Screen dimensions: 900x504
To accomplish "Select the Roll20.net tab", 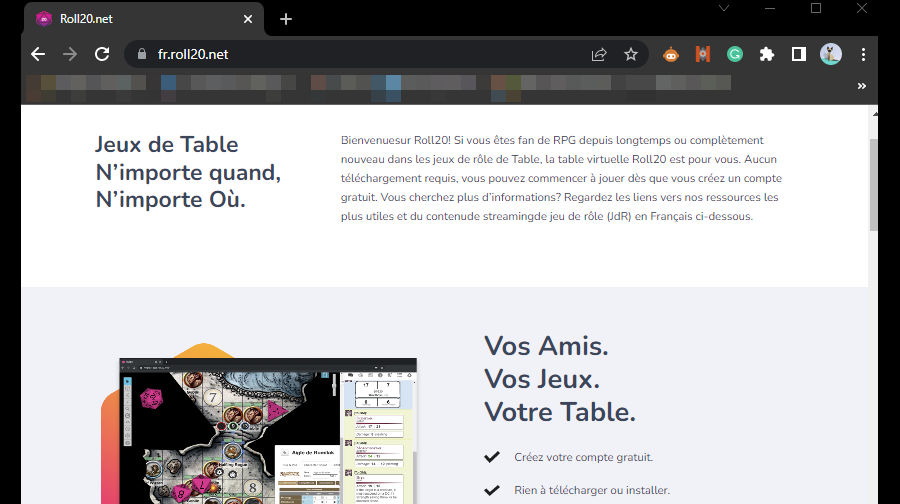I will click(x=143, y=19).
